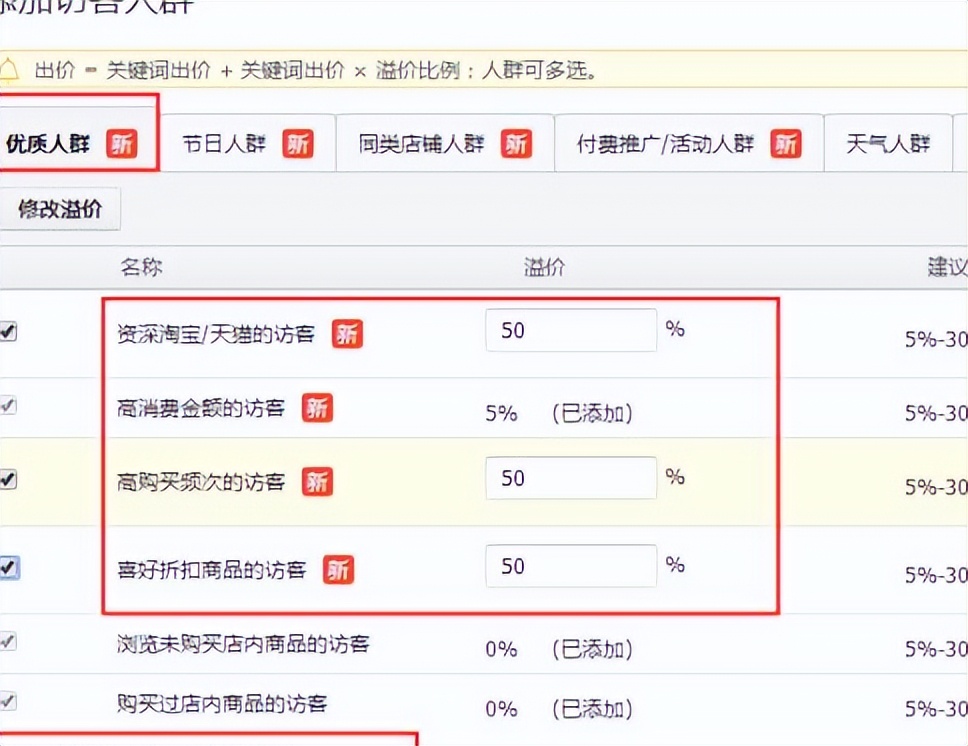The width and height of the screenshot is (968, 746).
Task: Click the 新 icon beside 喜好折扣商品的访客
Action: click(x=339, y=570)
